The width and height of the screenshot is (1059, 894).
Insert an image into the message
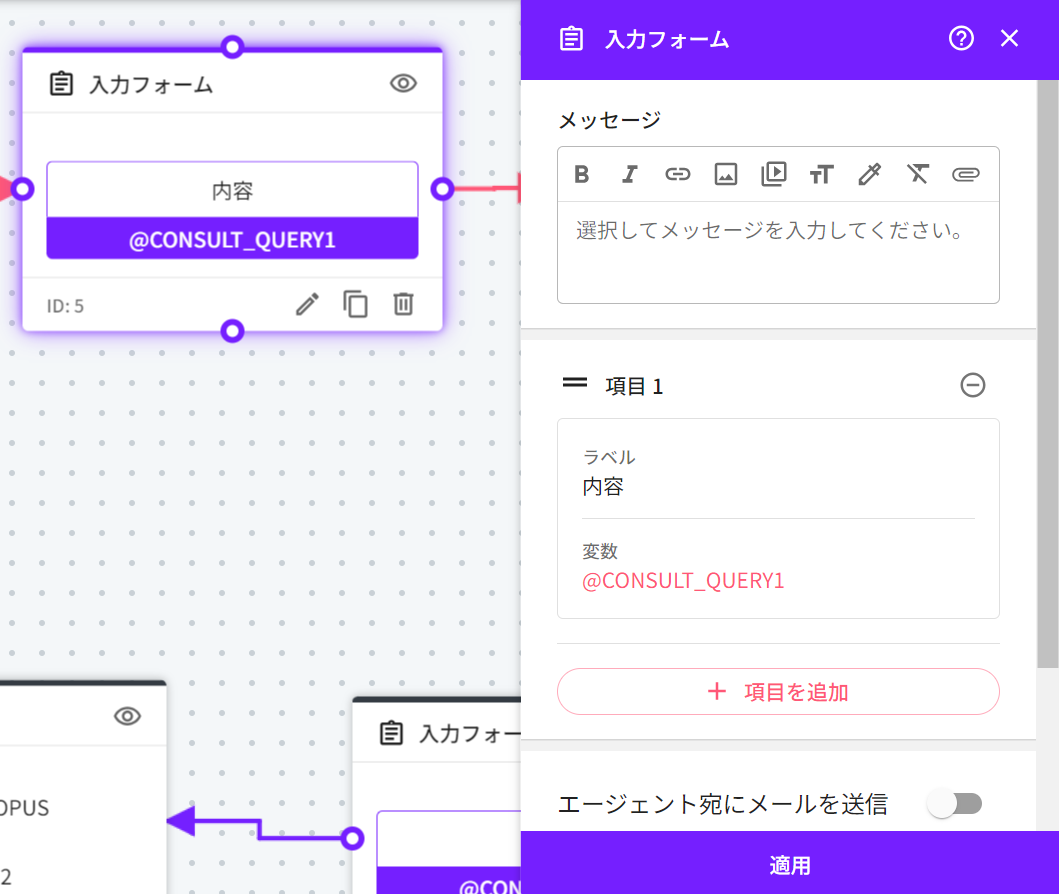click(x=725, y=175)
